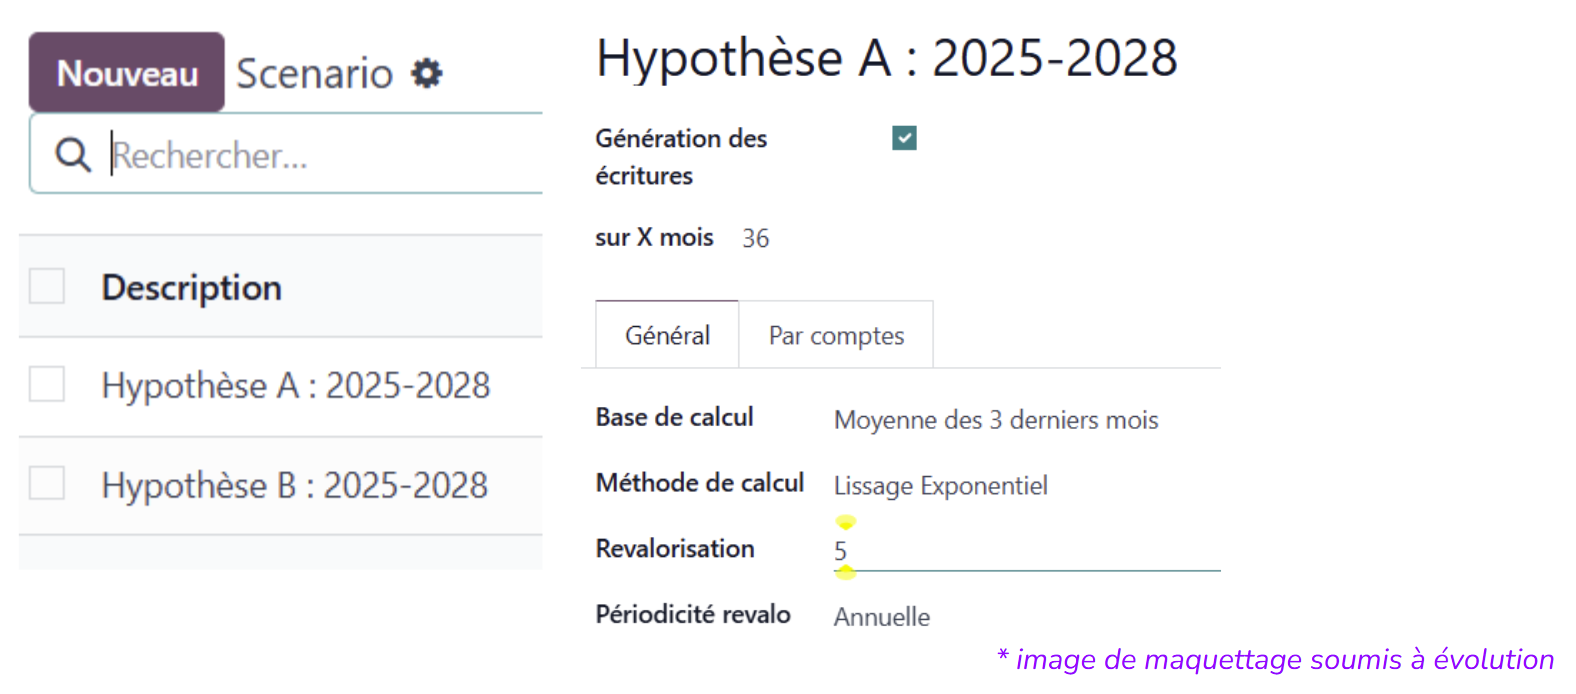Sort list by Description column header
This screenshot has height=694, width=1576.
click(x=192, y=288)
